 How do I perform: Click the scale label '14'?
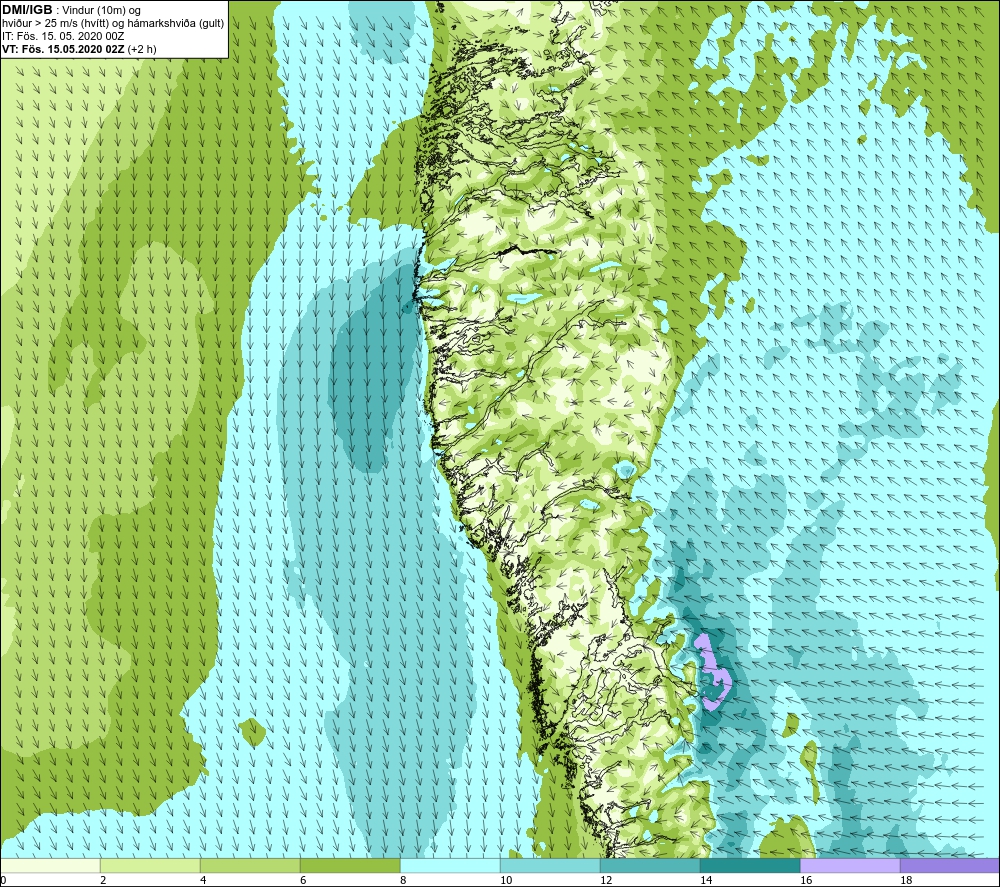(x=706, y=881)
